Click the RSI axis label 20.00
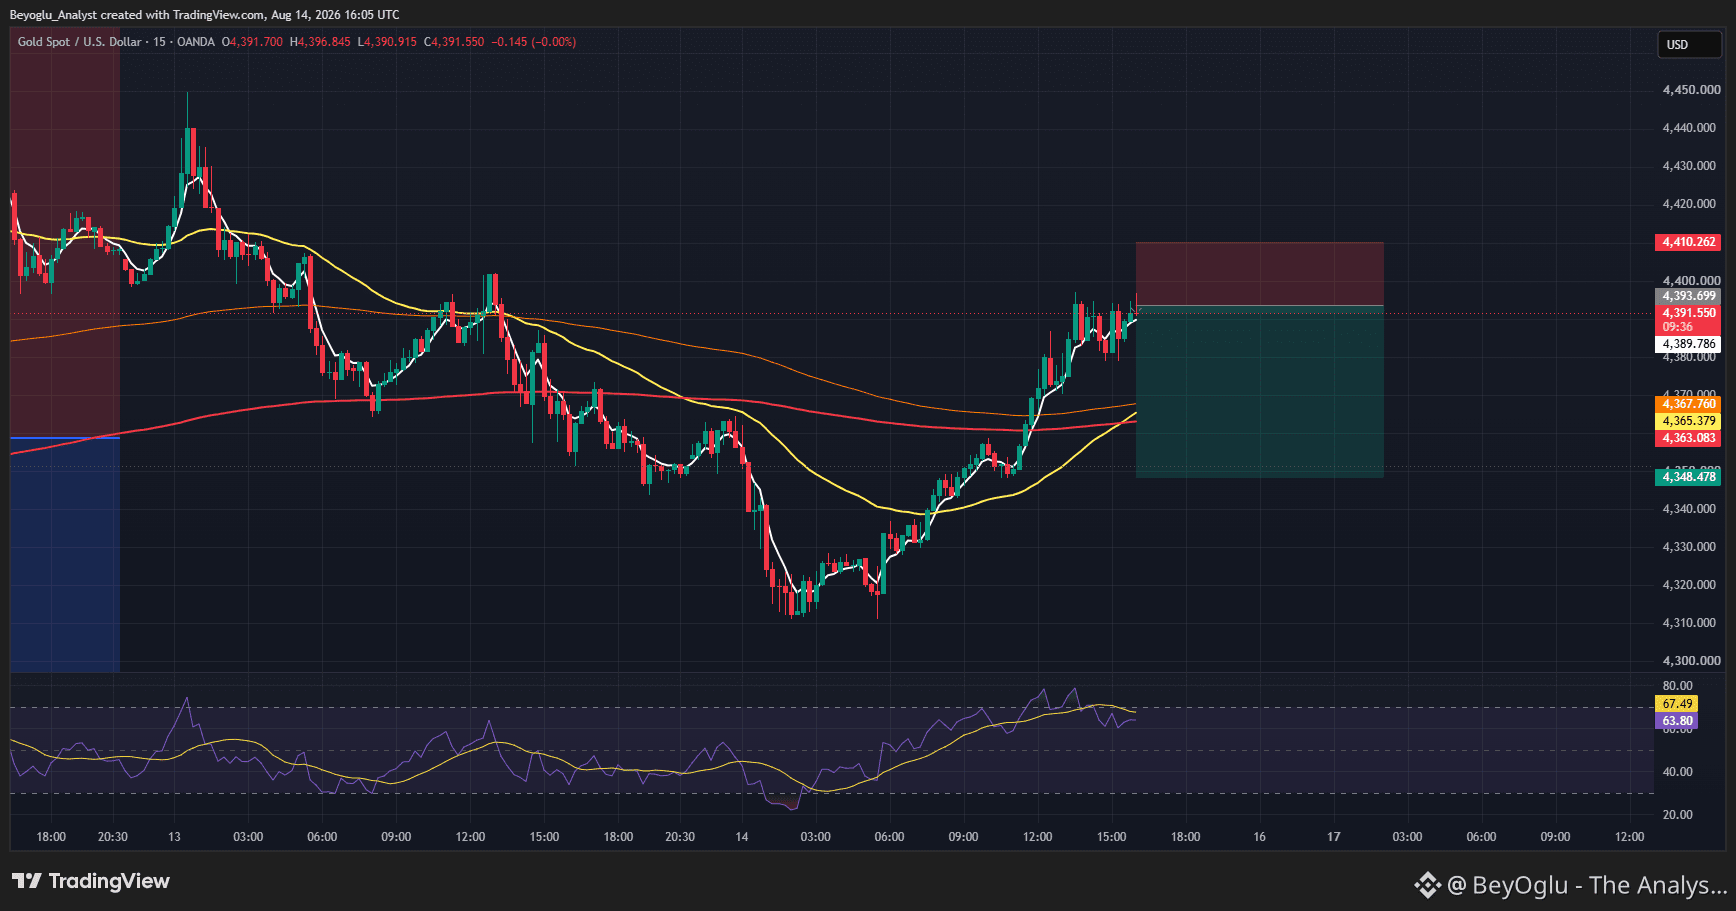 click(1677, 815)
